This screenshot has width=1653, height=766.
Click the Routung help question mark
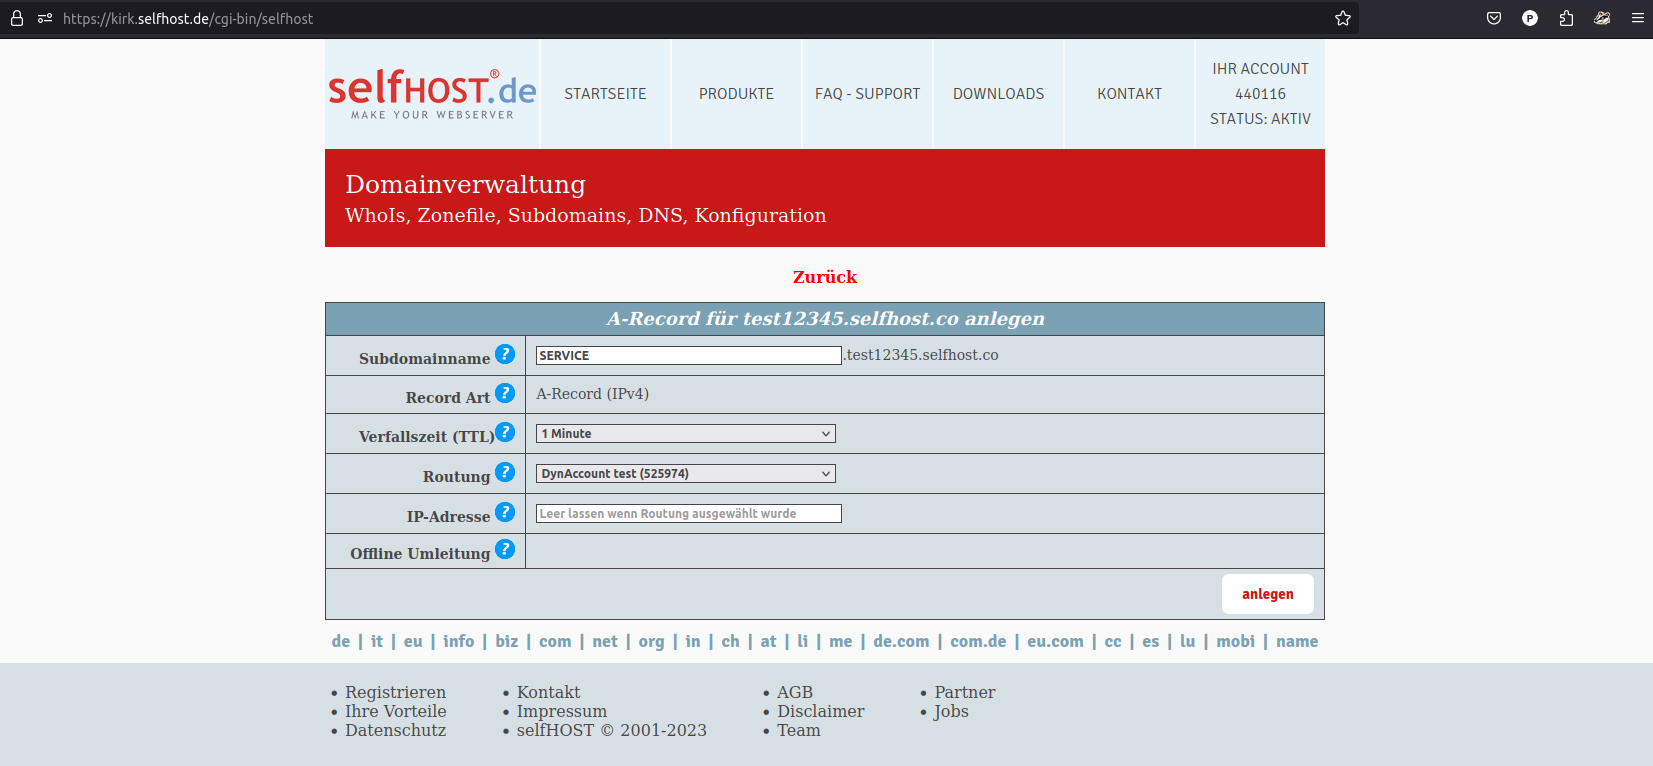(x=505, y=472)
